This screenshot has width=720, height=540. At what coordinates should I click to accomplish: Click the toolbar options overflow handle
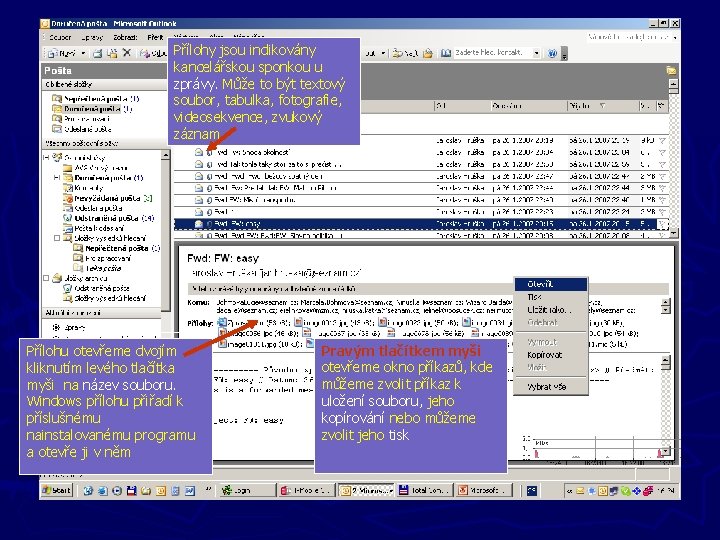click(x=564, y=54)
